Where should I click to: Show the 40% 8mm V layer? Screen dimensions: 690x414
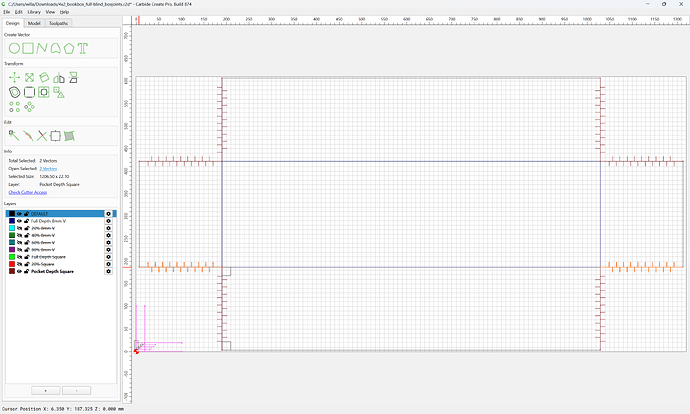click(x=19, y=235)
